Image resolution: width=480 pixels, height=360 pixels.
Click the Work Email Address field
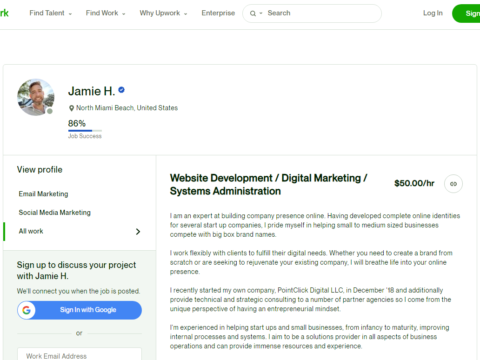(79, 354)
